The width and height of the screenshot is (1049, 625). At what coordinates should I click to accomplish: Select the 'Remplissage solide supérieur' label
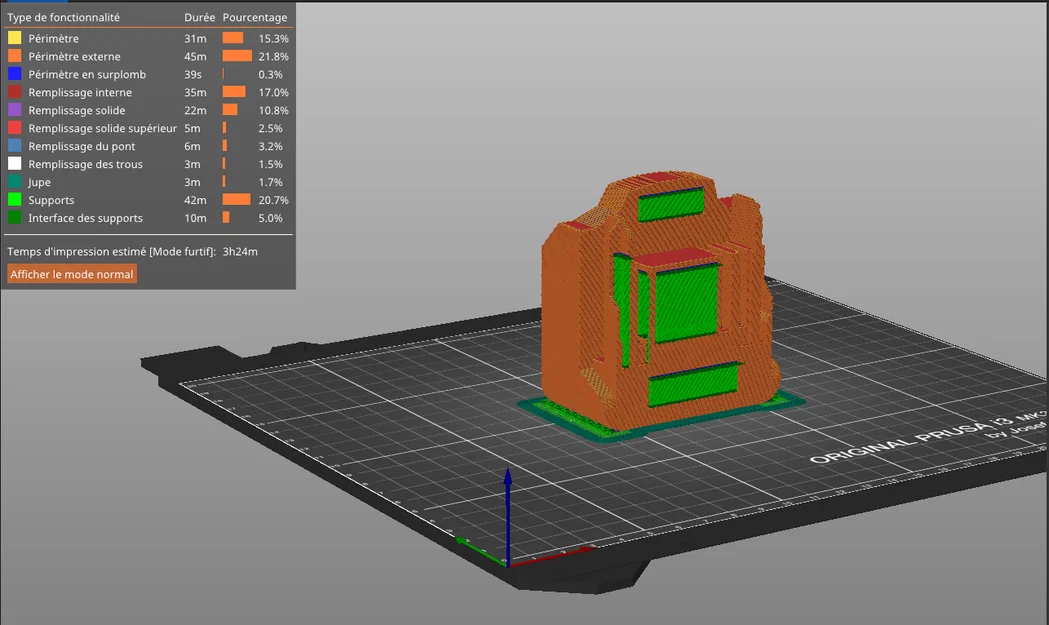tap(102, 128)
